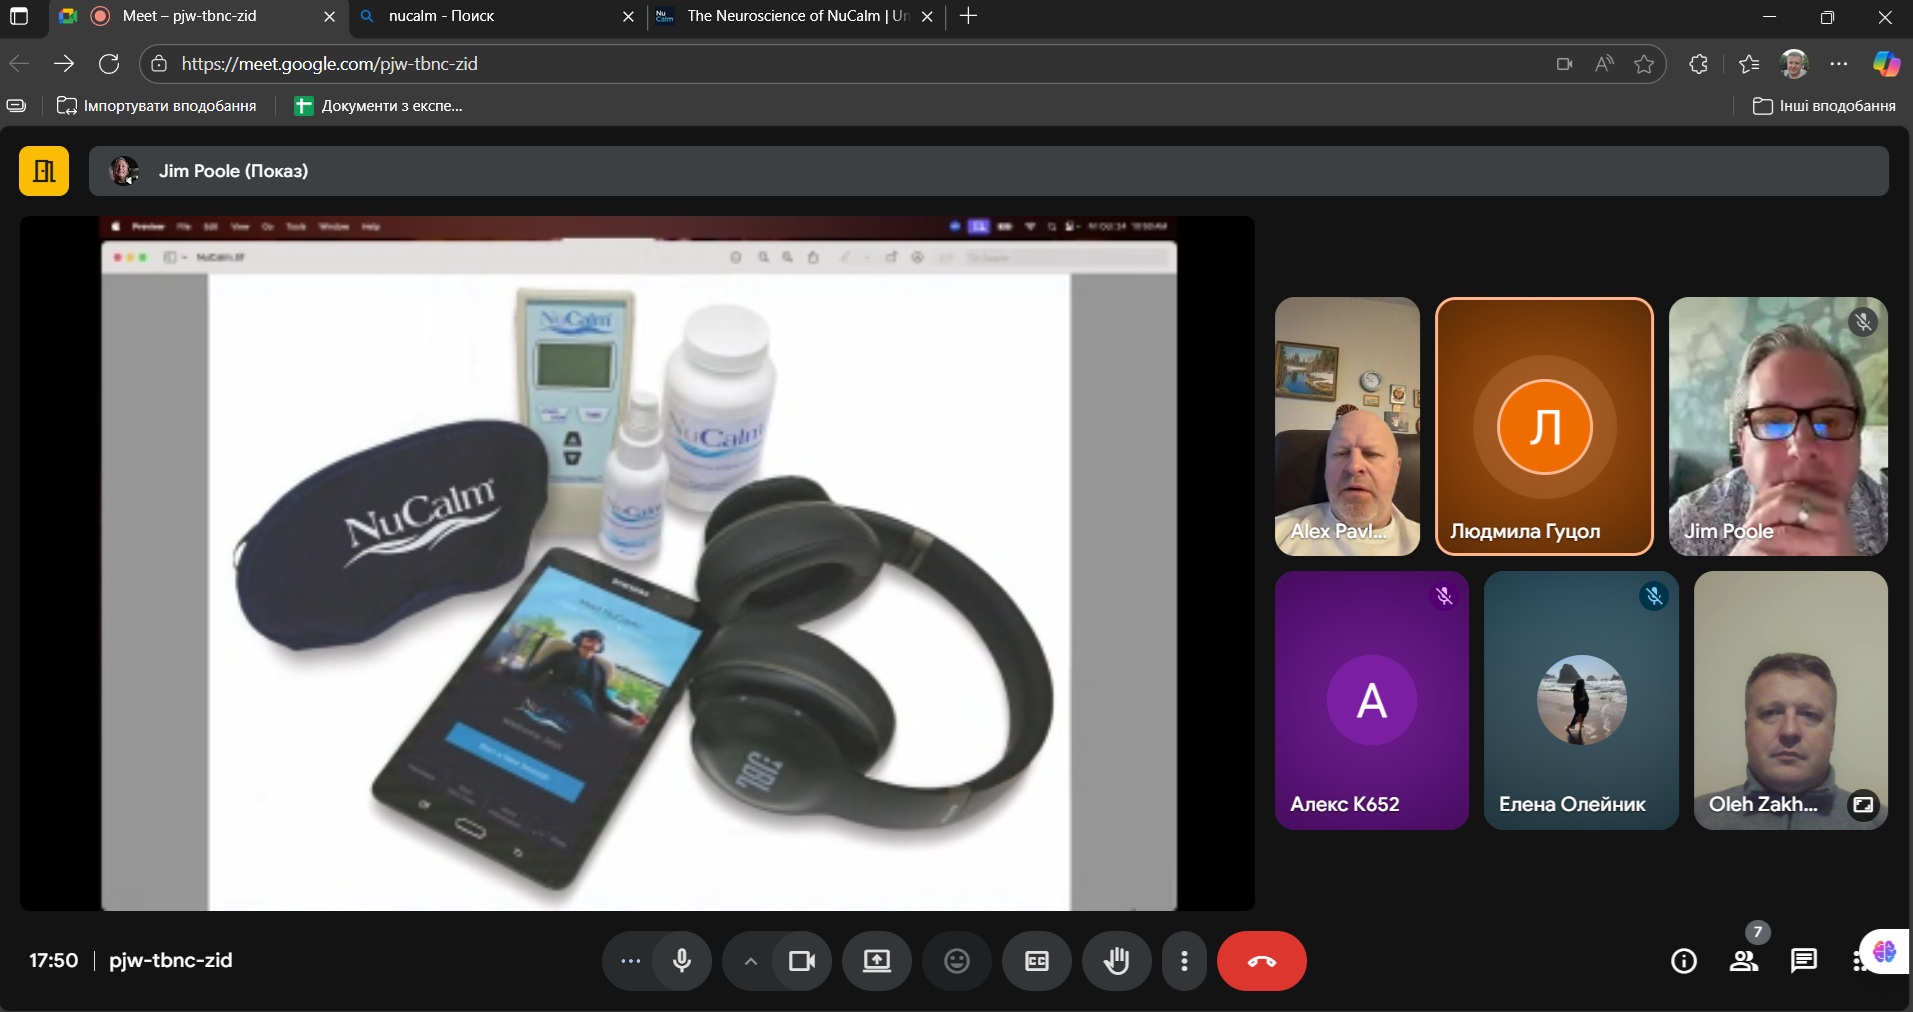
Task: Open audio options with three blue dots
Action: tap(630, 961)
